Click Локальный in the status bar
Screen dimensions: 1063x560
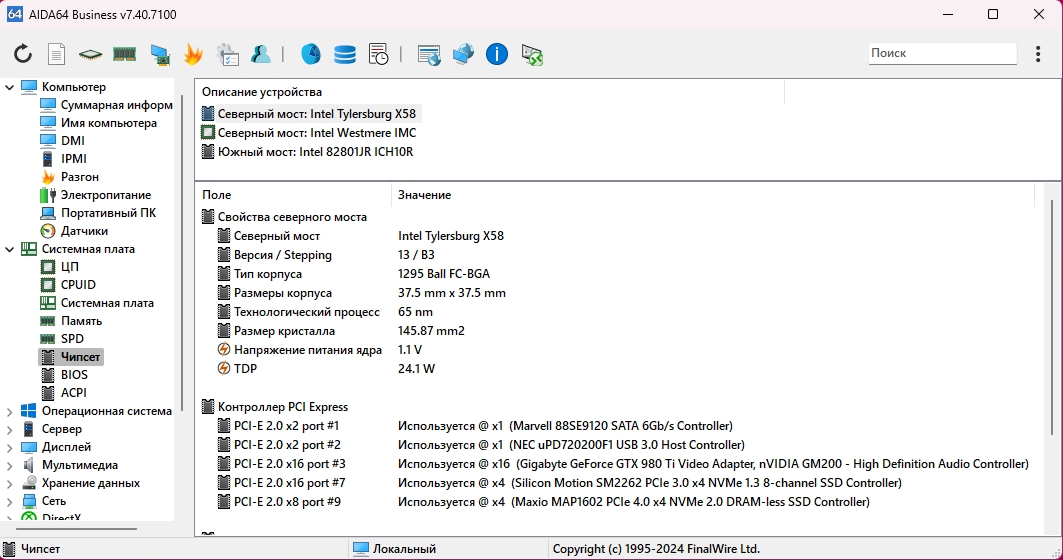[404, 549]
